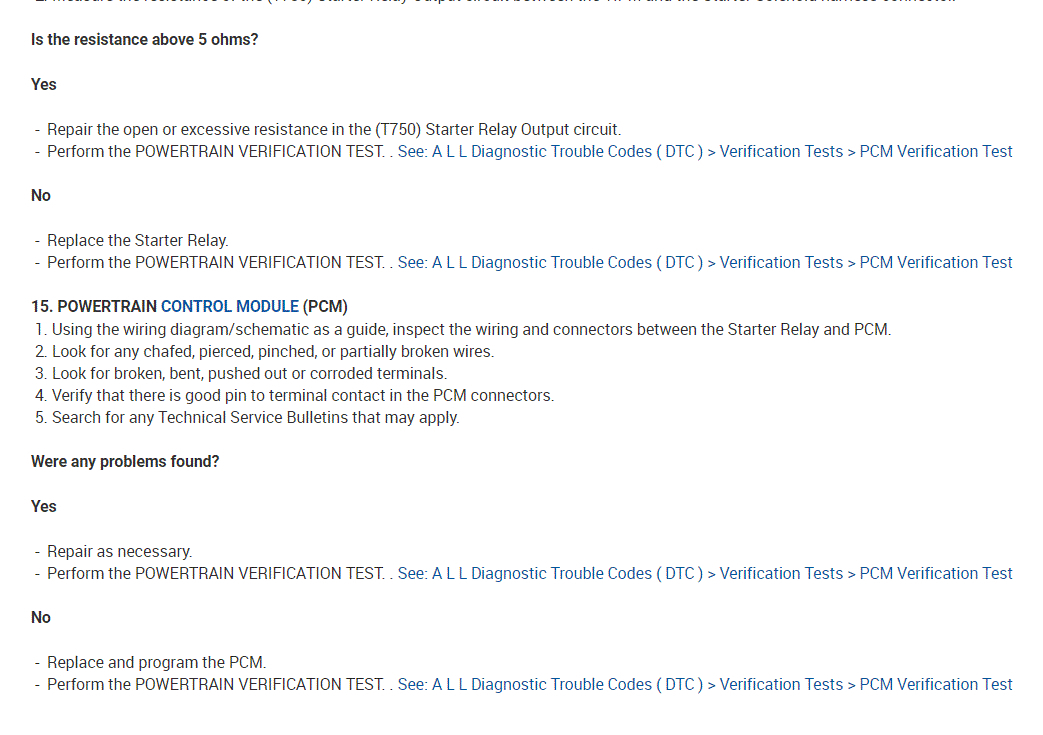The height and width of the screenshot is (735, 1043).
Task: Click "No" above "Replace the Starter Relay"
Action: [41, 196]
